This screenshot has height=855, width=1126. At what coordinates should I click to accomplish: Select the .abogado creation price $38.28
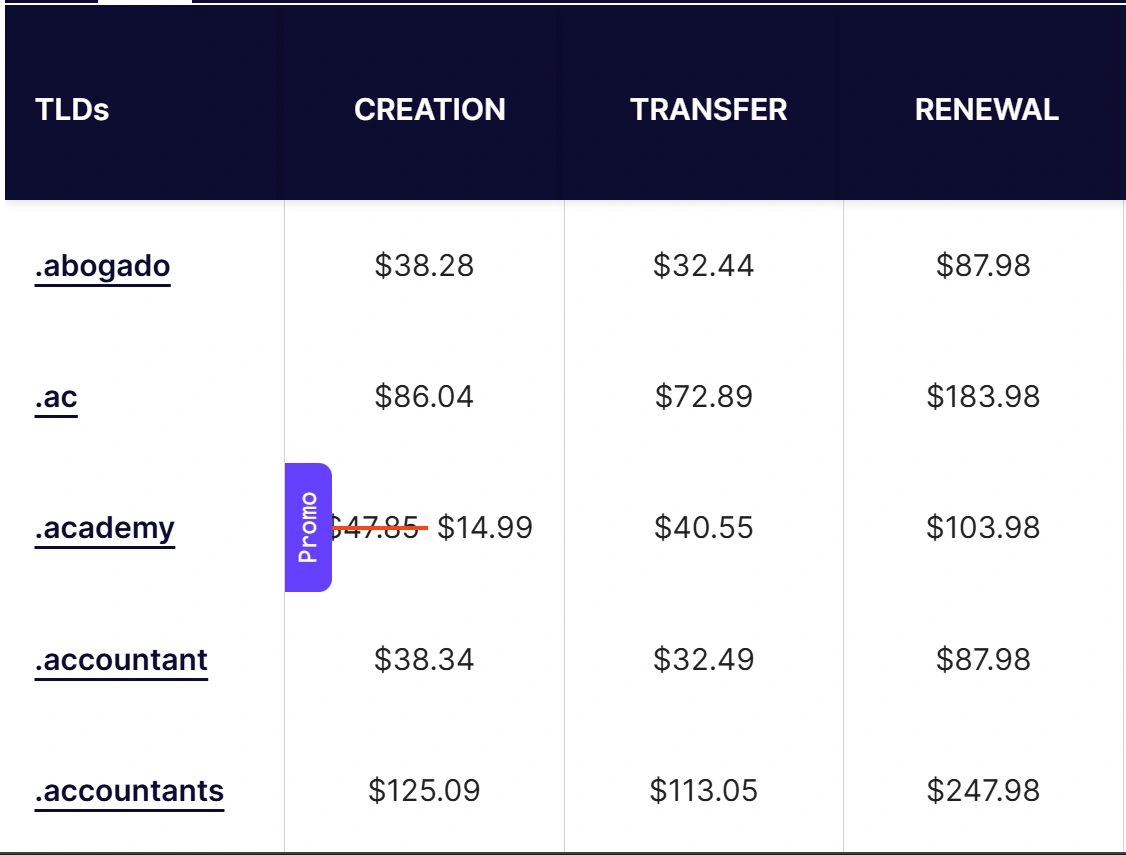(x=424, y=266)
